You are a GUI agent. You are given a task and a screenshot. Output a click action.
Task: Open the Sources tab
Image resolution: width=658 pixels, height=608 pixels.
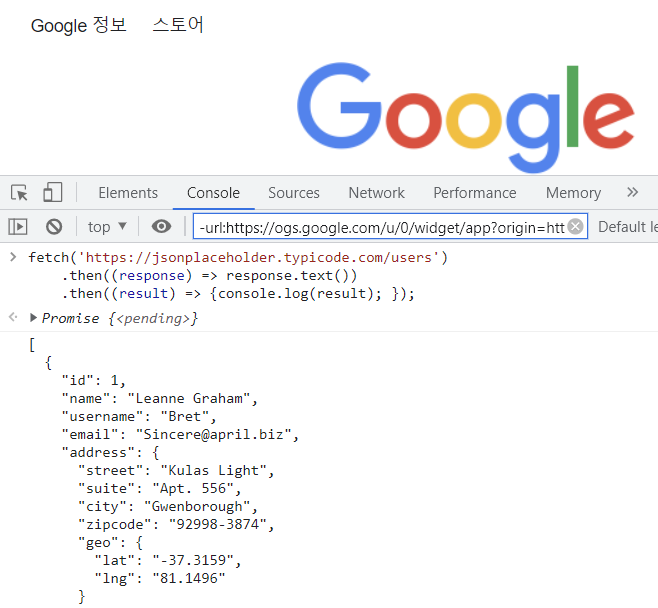[x=294, y=193]
